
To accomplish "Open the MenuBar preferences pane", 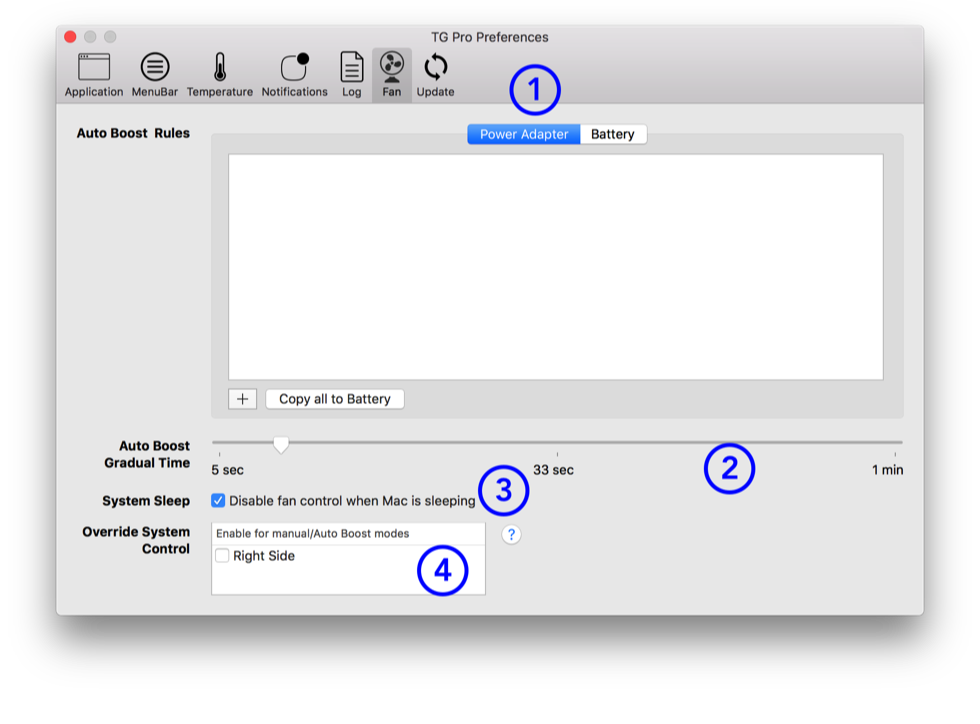I will click(154, 75).
